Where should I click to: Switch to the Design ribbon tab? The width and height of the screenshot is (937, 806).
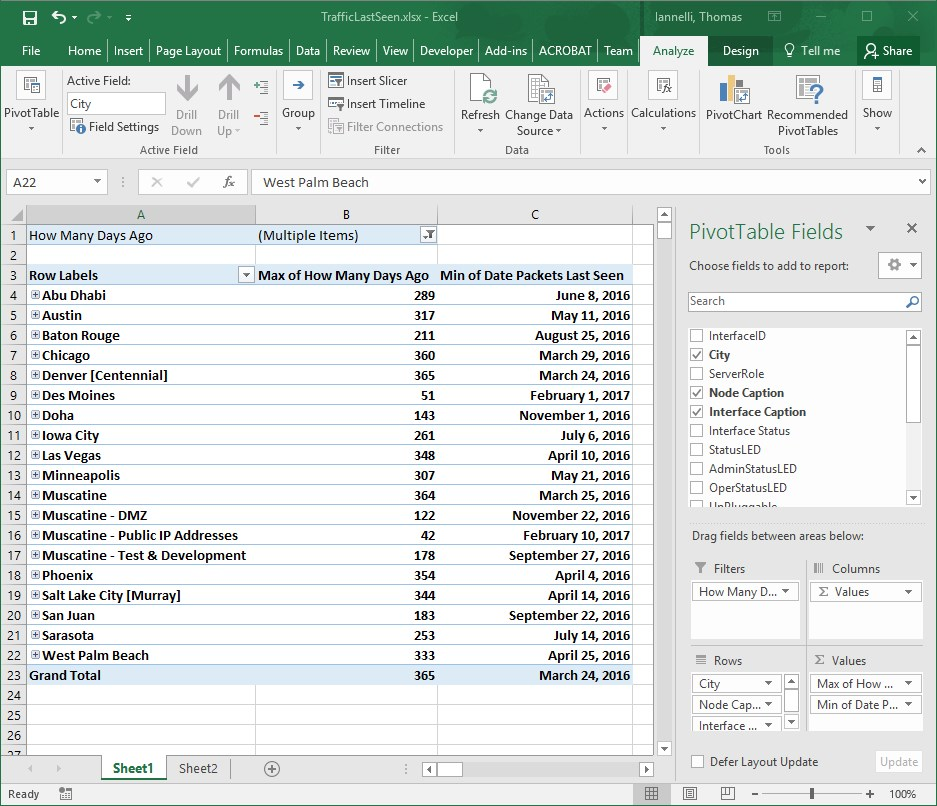740,51
